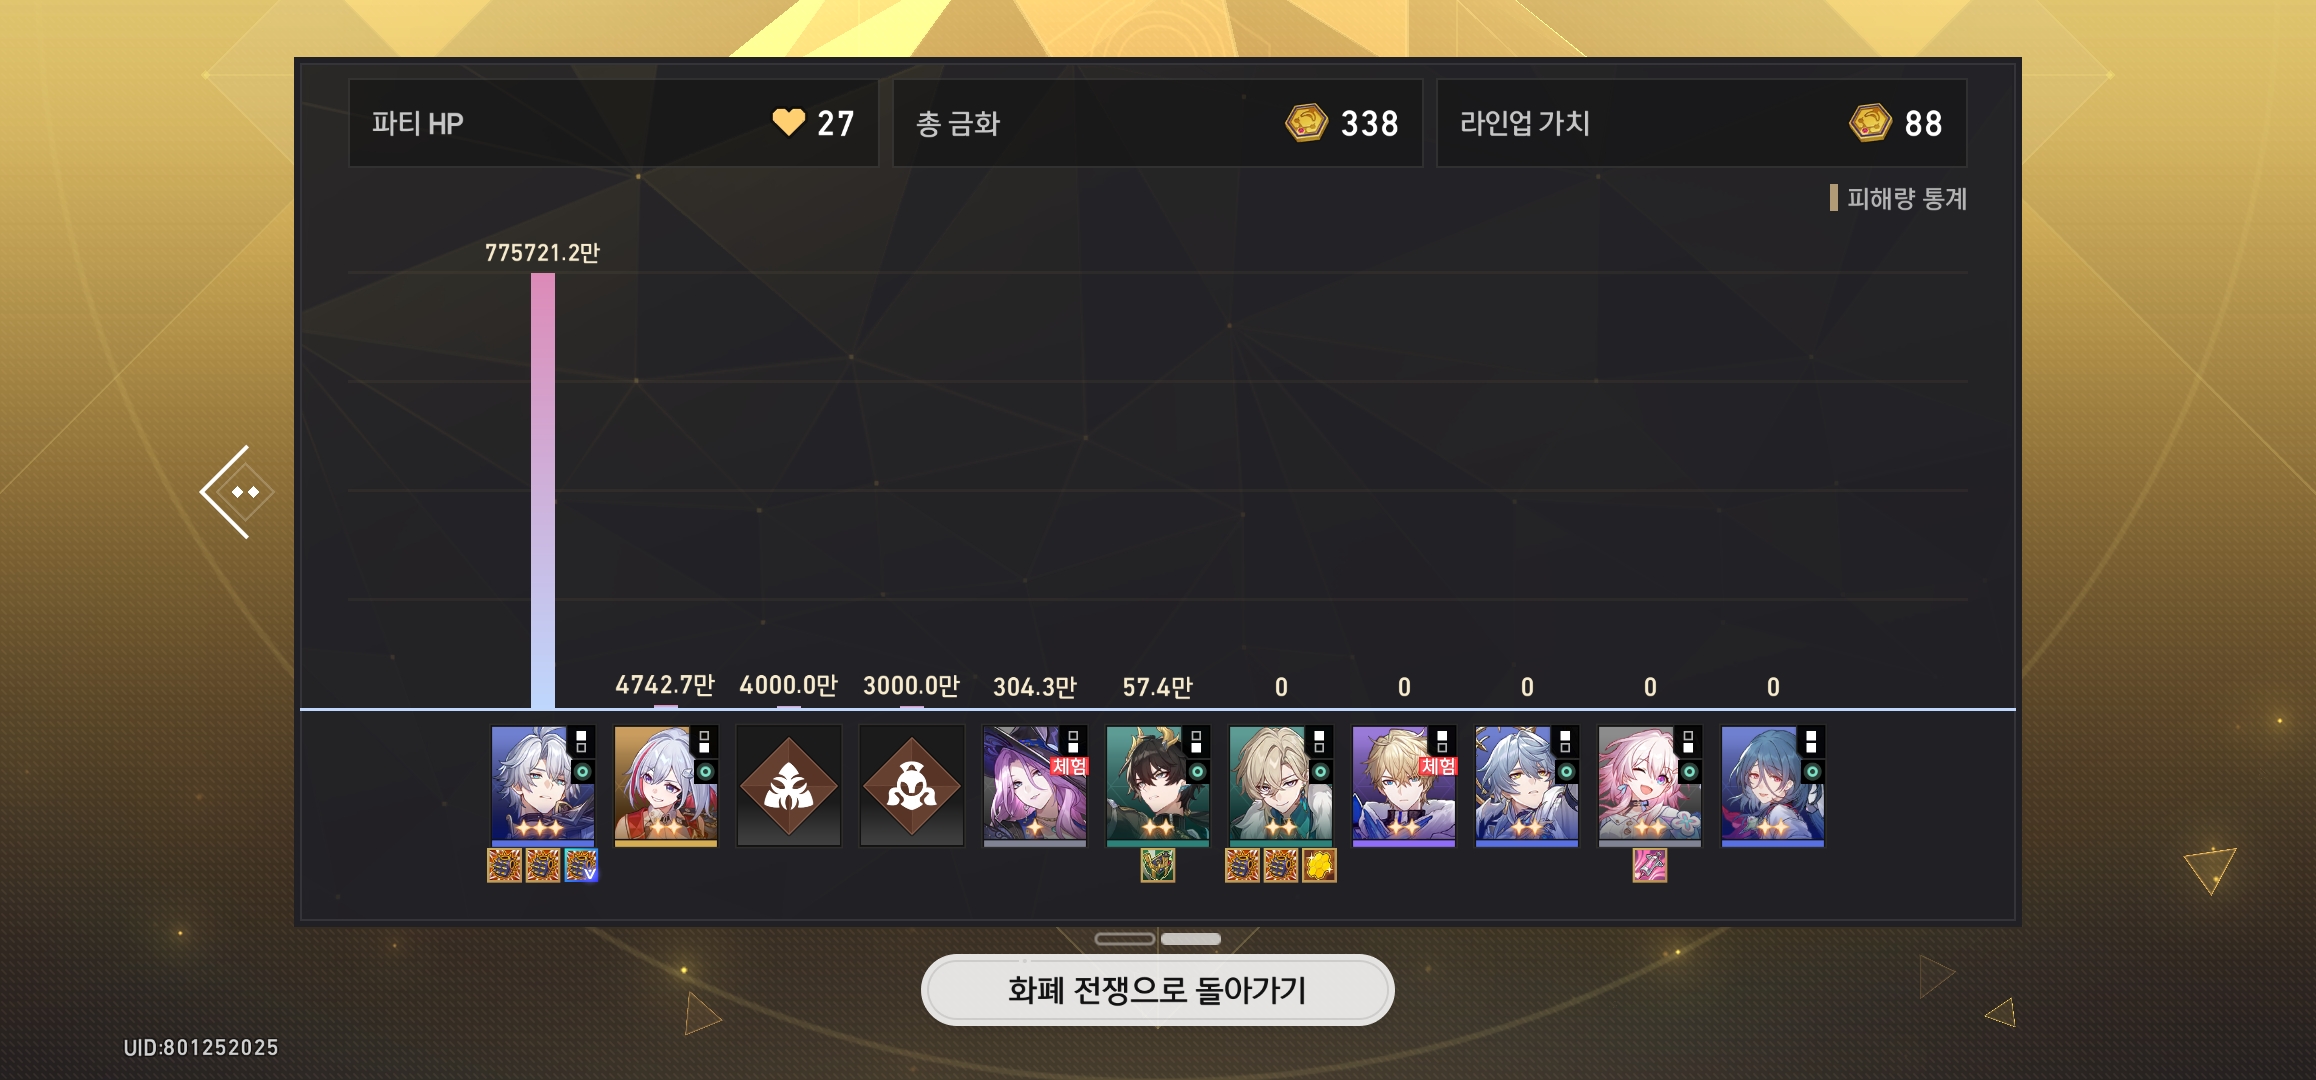Select the first silver-haired character portrait
This screenshot has height=1080, width=2316.
(x=543, y=786)
